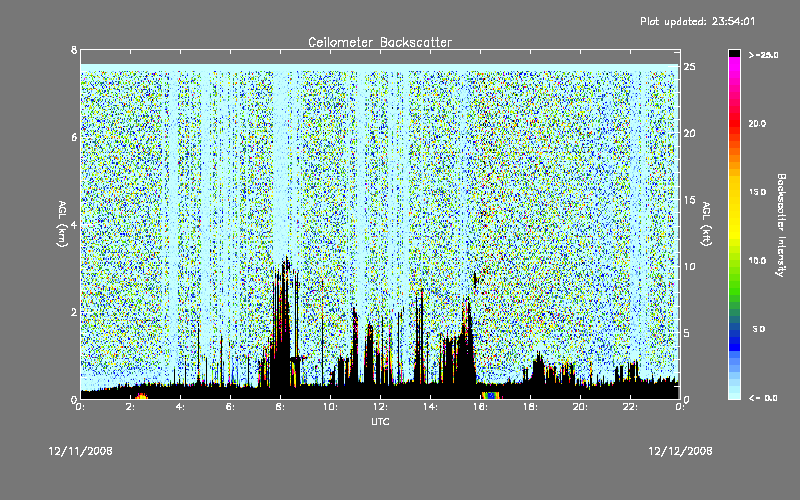Click the 5.0 colorbar tick label
Viewport: 800px width, 500px height.
click(x=759, y=329)
